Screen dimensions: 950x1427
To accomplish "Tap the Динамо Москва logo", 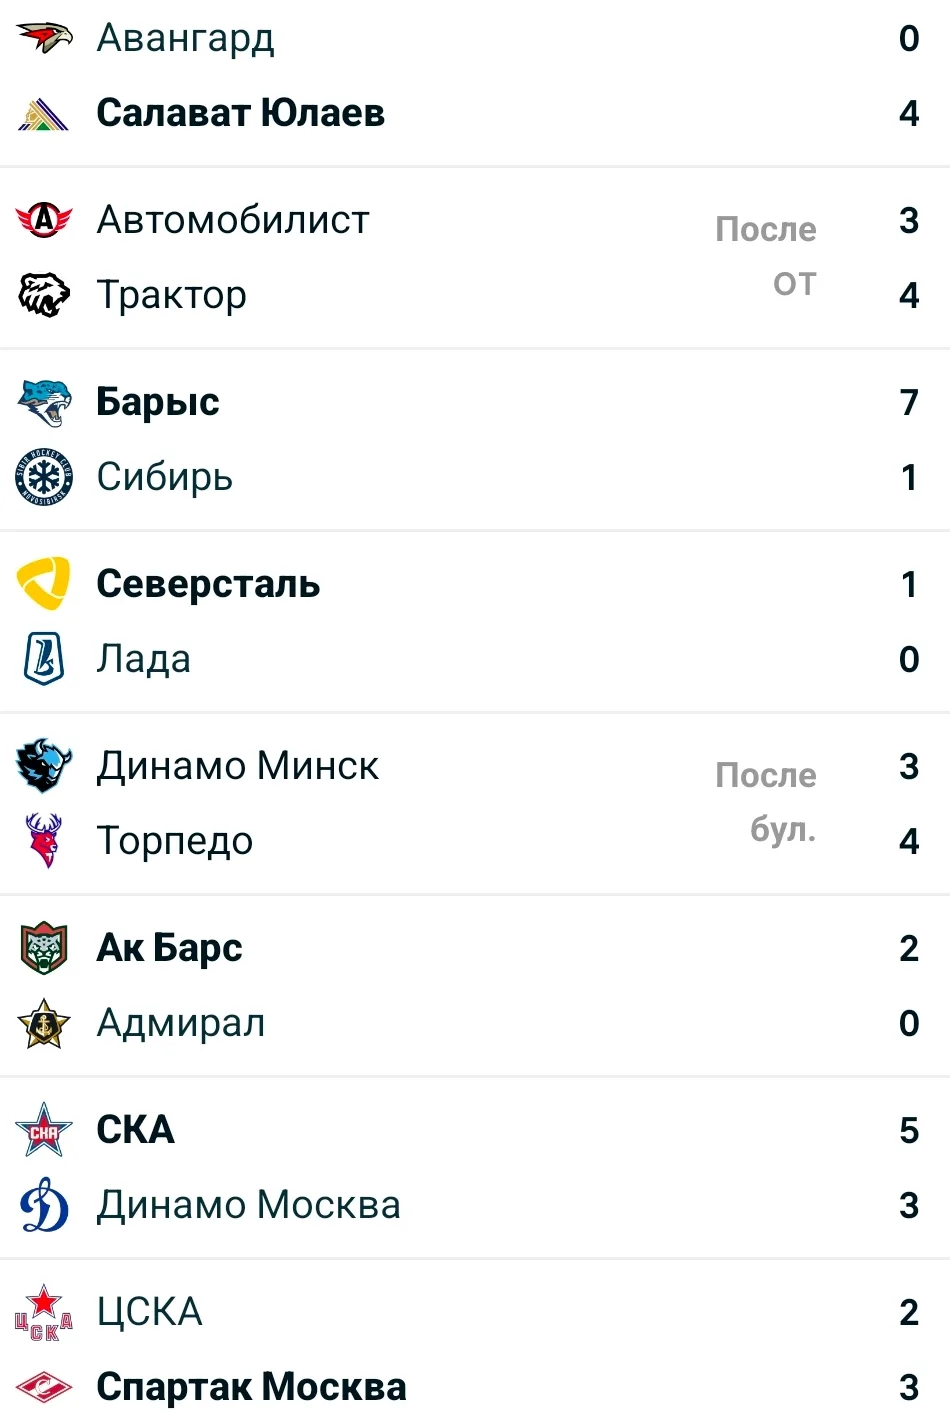I will point(44,1205).
